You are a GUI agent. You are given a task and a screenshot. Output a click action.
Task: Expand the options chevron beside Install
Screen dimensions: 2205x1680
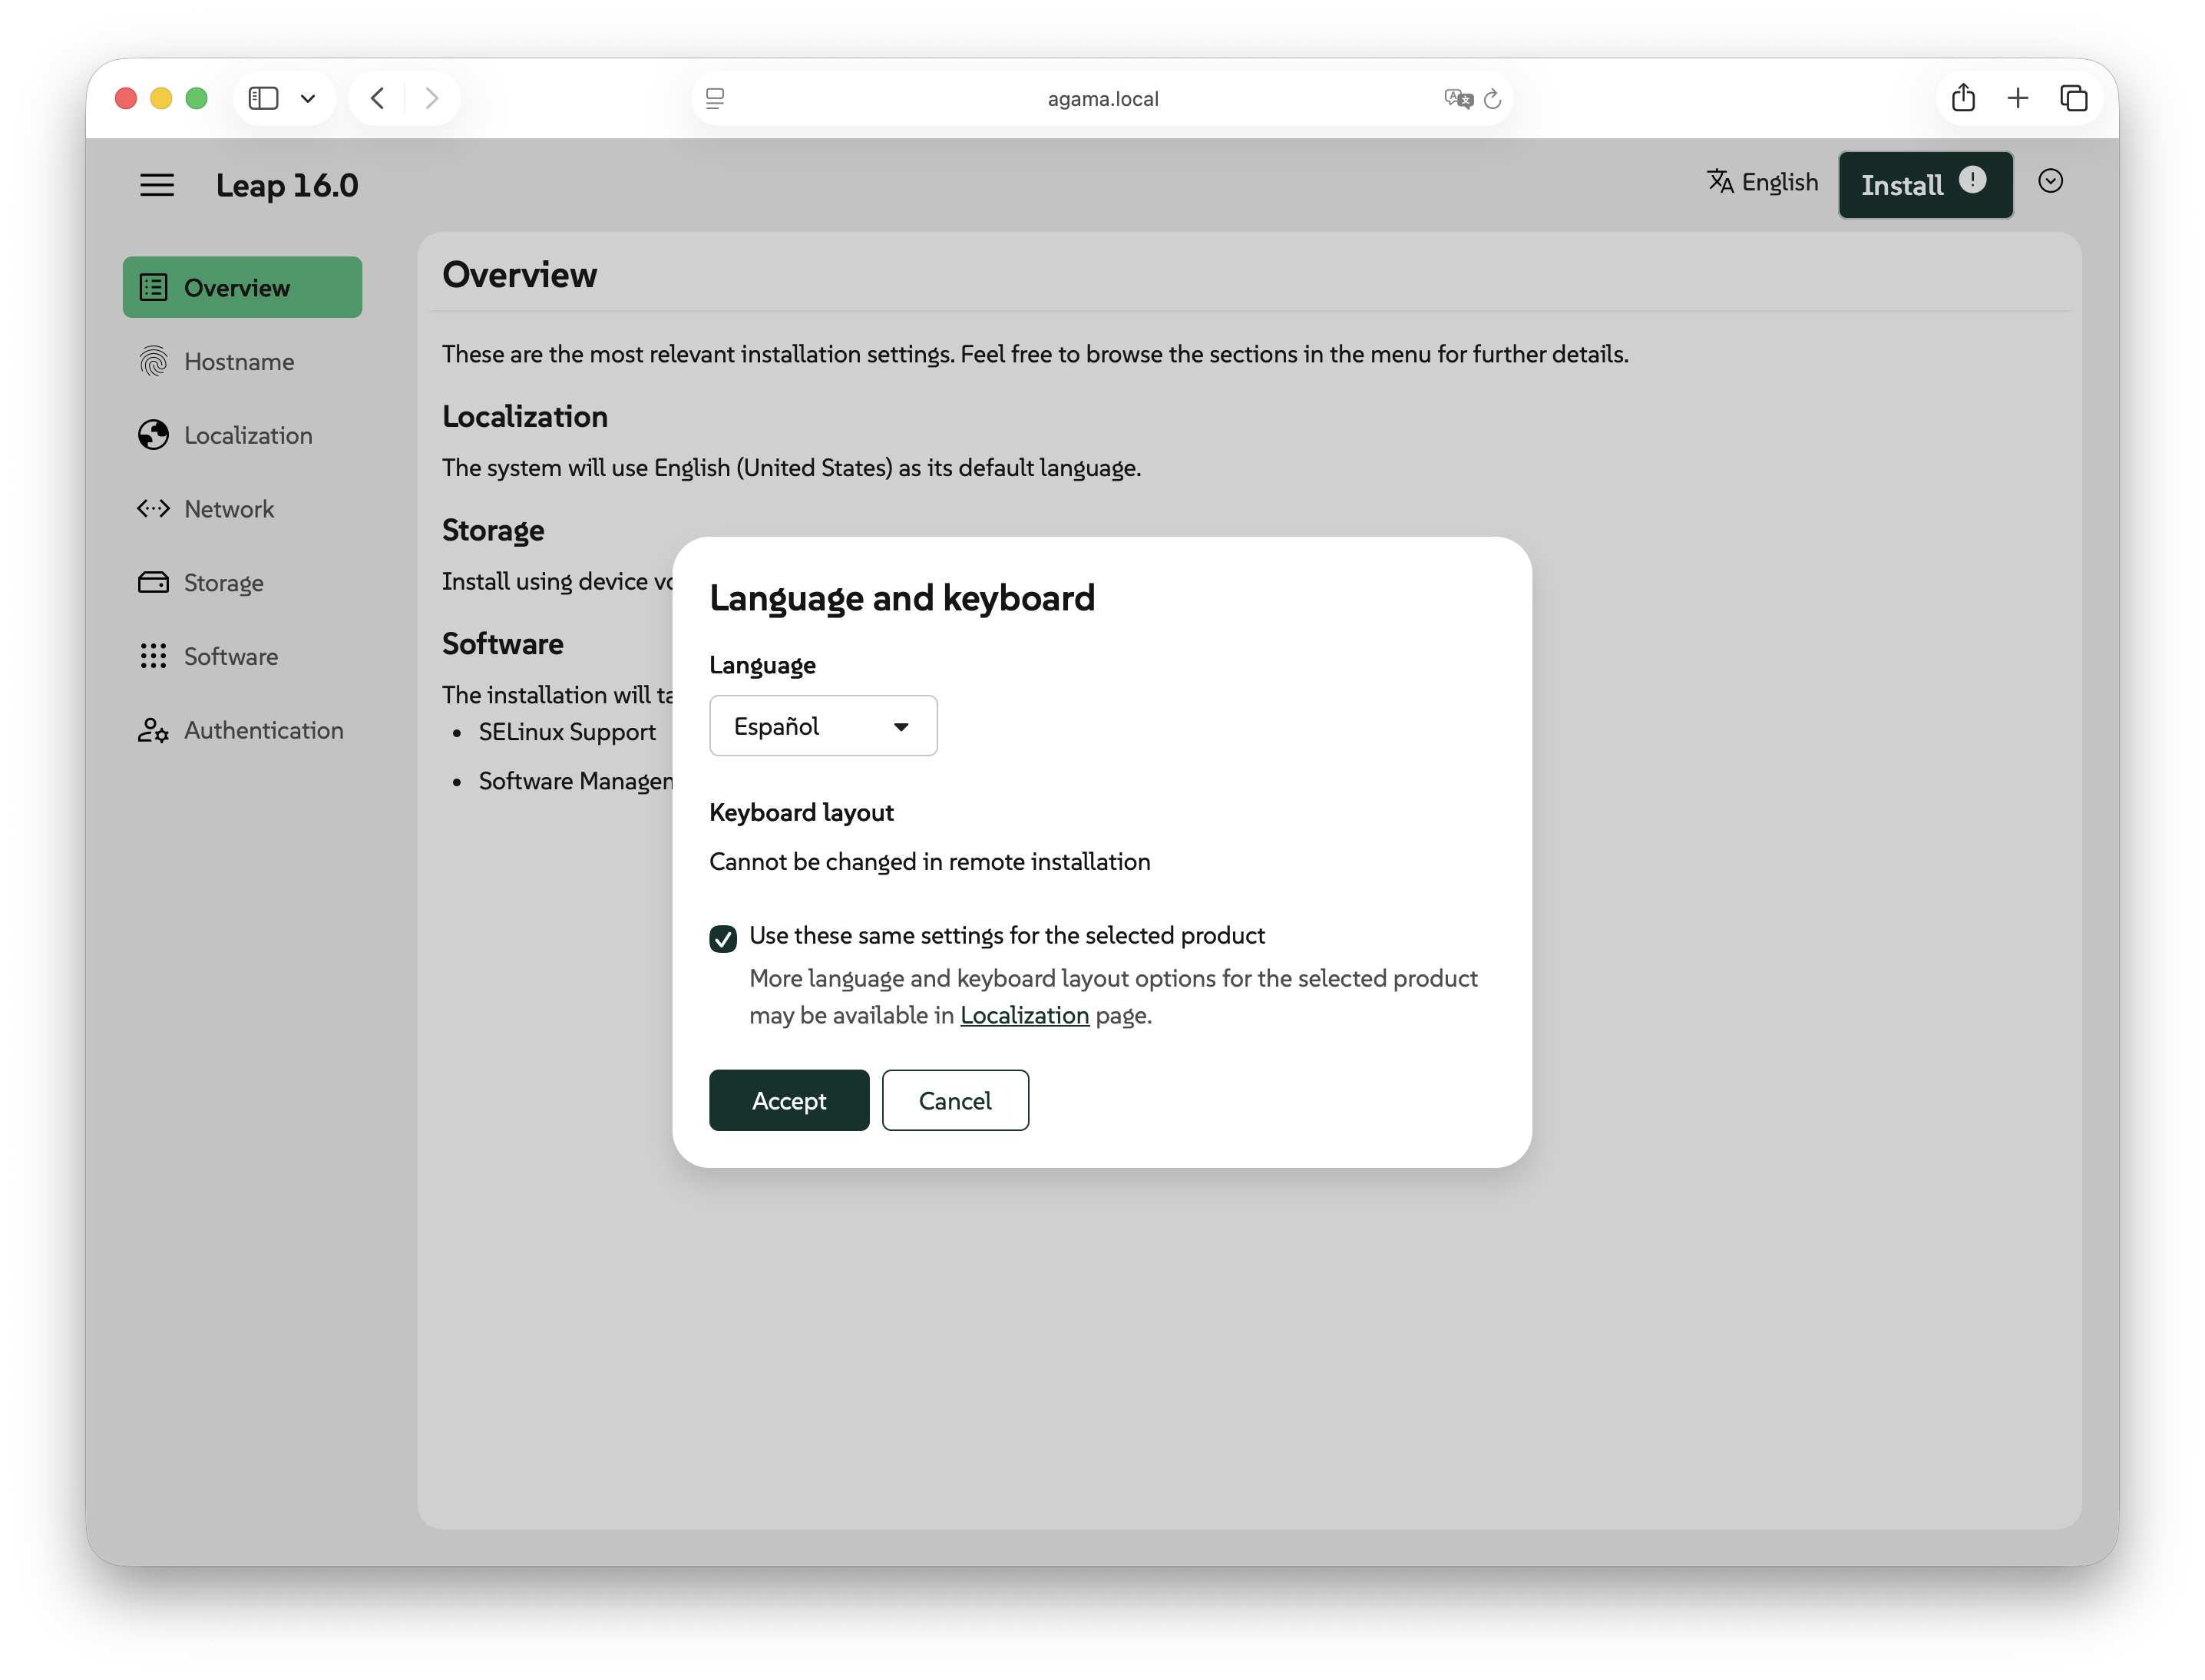pos(2050,181)
